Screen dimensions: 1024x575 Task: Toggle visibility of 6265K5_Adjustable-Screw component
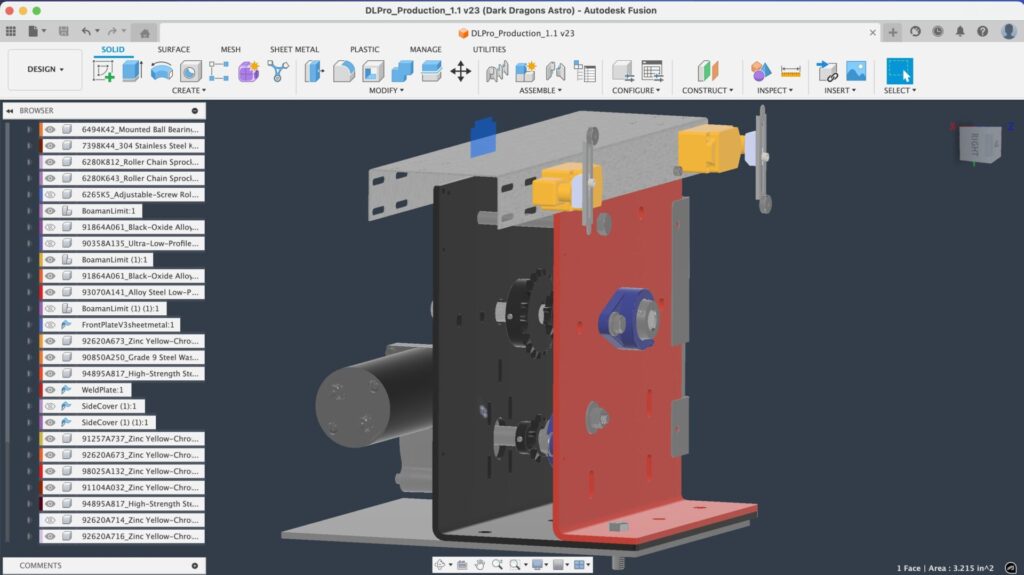point(50,195)
